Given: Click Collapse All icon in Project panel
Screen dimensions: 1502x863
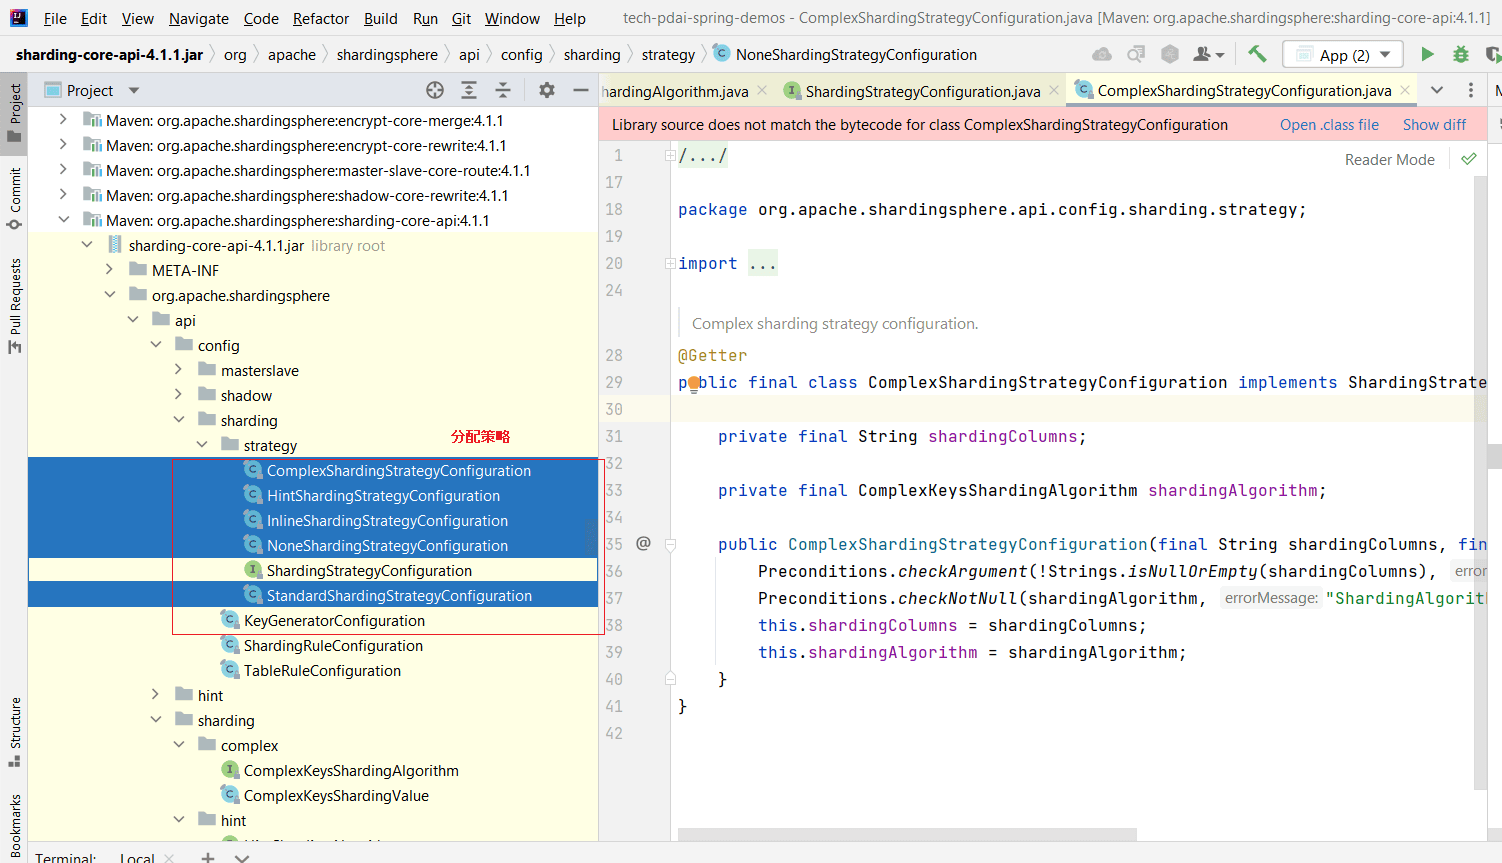Looking at the screenshot, I should [503, 91].
